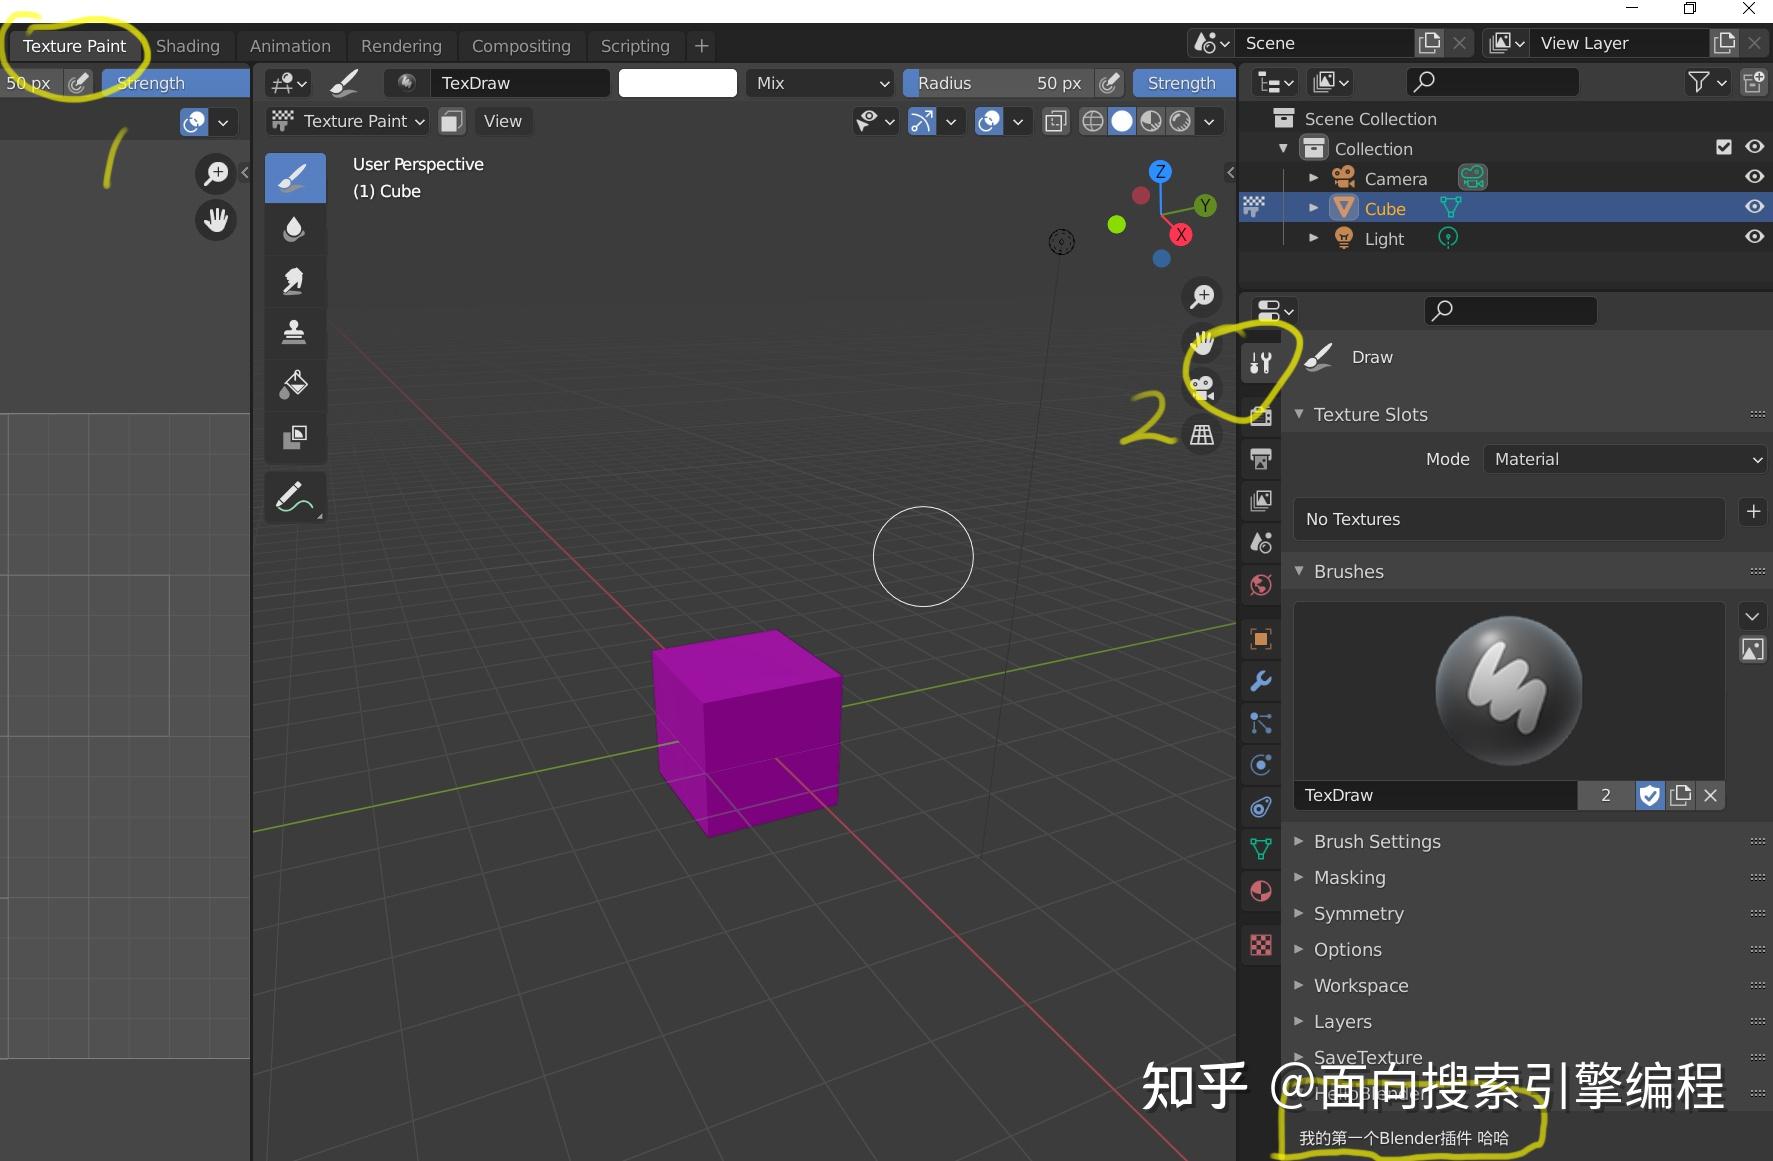Open the Annotate tool
The height and width of the screenshot is (1161, 1773).
click(294, 497)
